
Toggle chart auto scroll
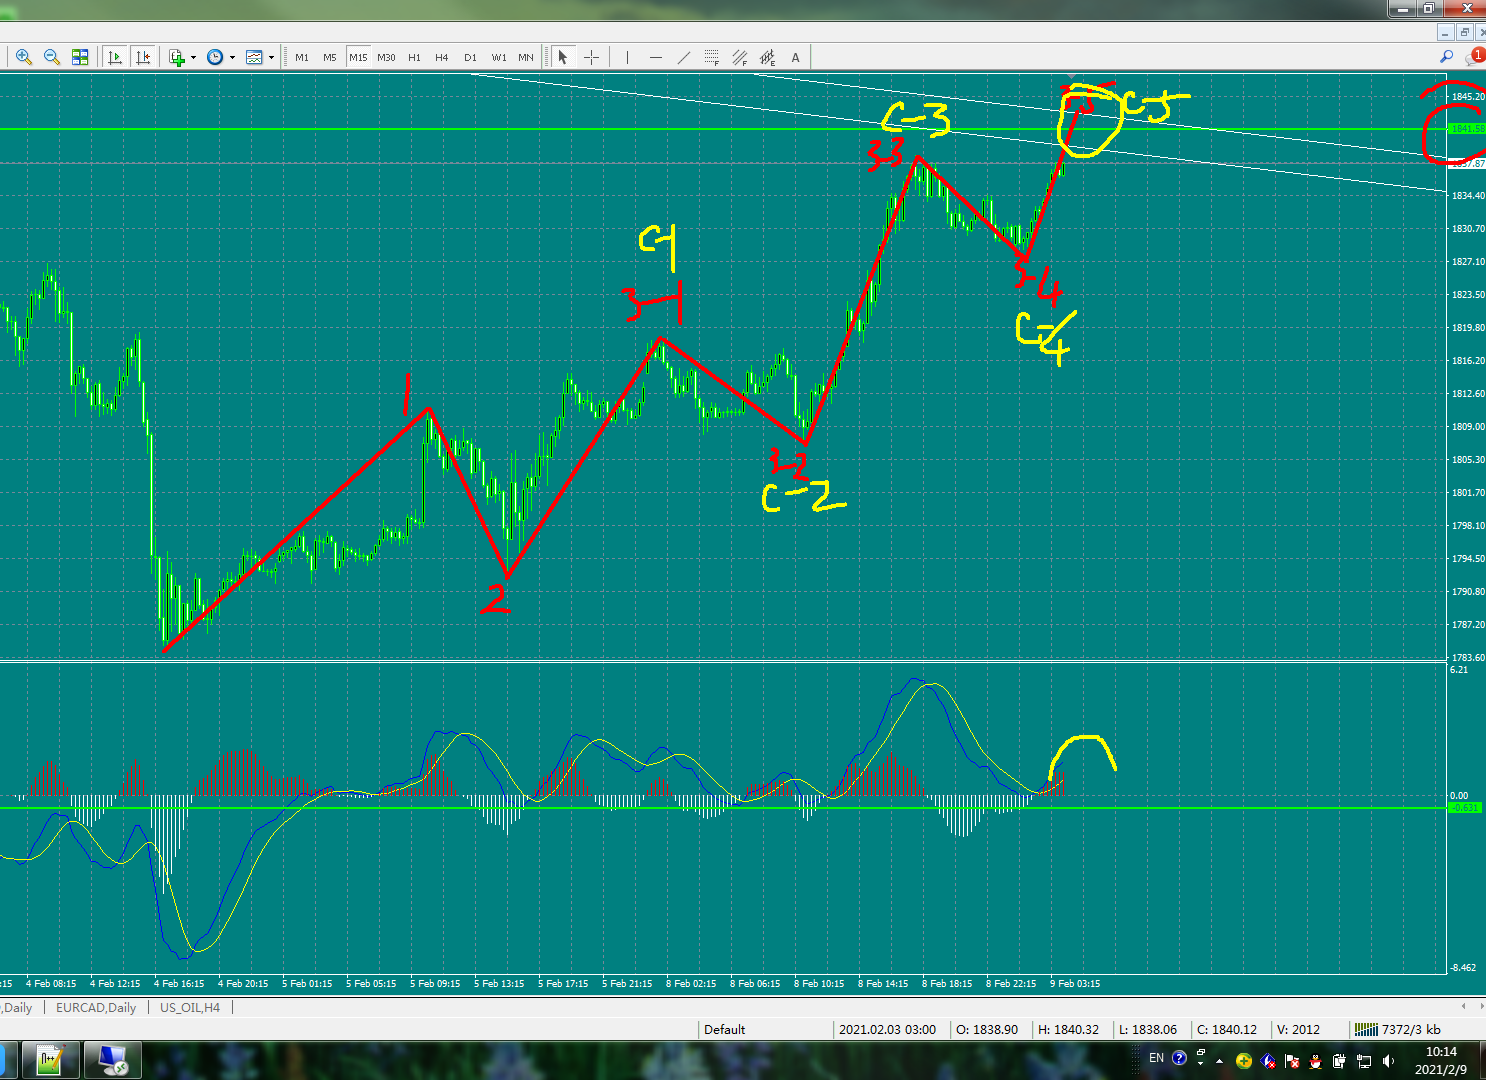(115, 58)
